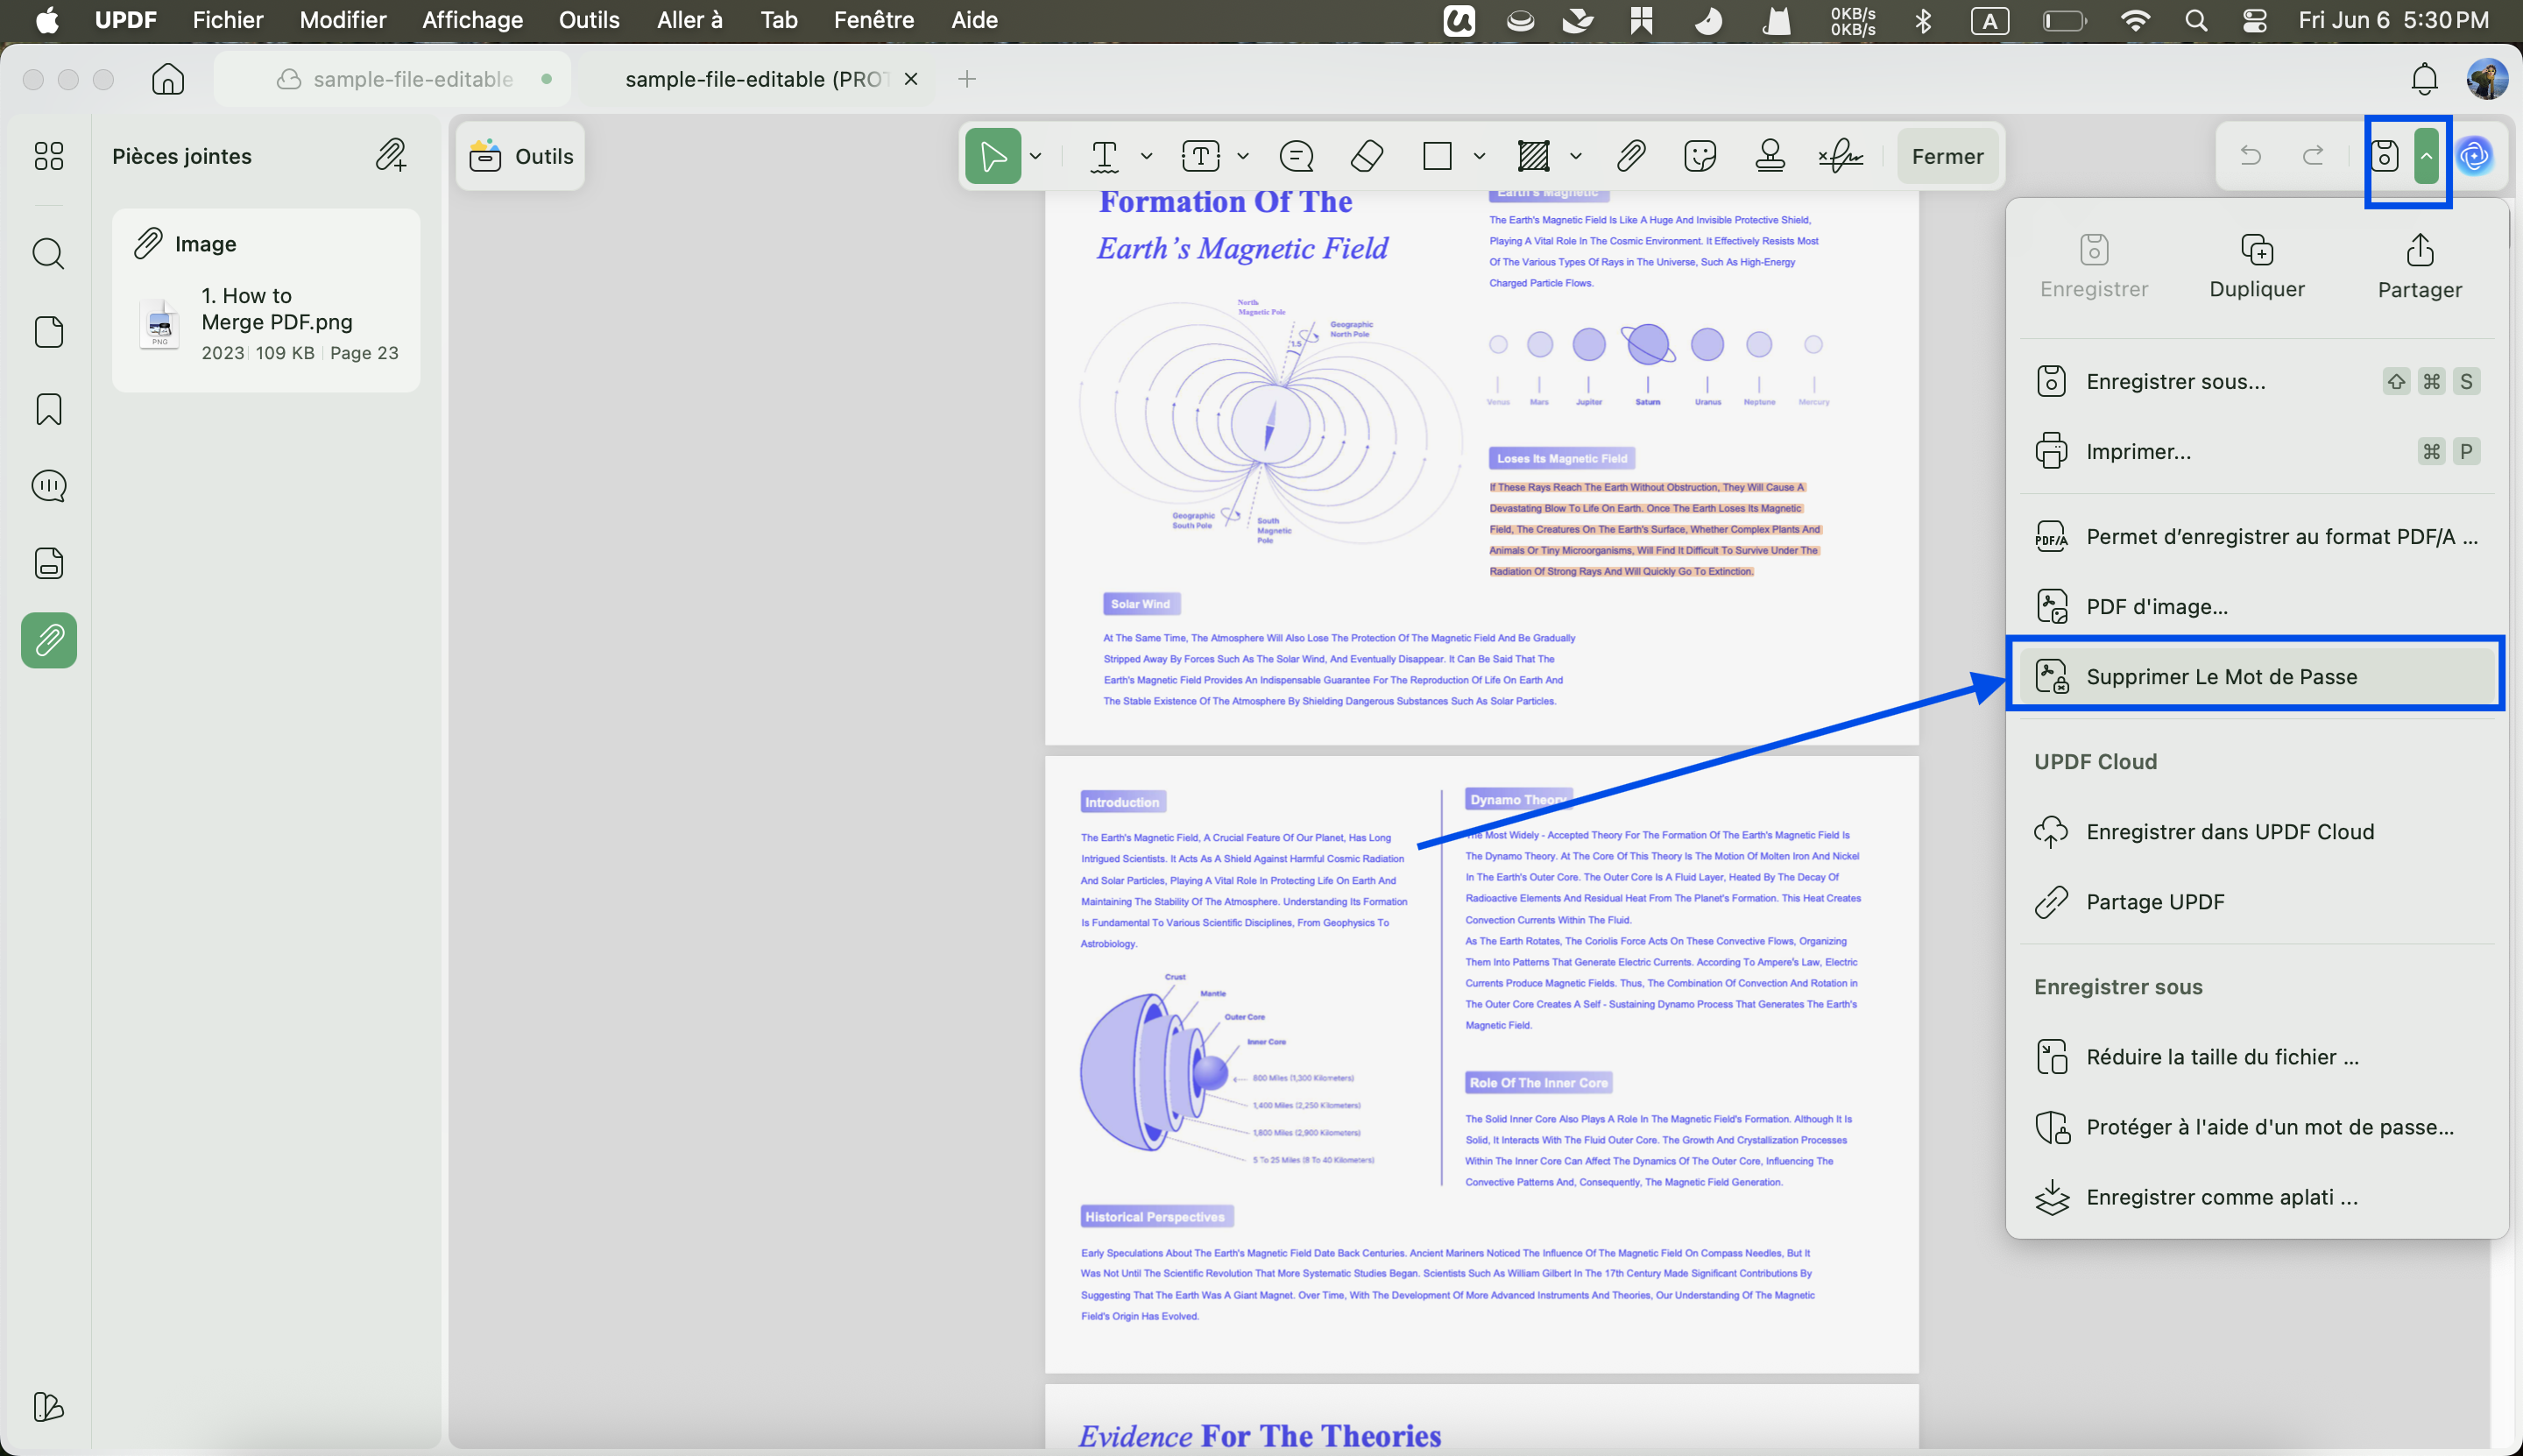Select the eraser tool in toolbar
The image size is (2523, 1456).
[x=1367, y=156]
